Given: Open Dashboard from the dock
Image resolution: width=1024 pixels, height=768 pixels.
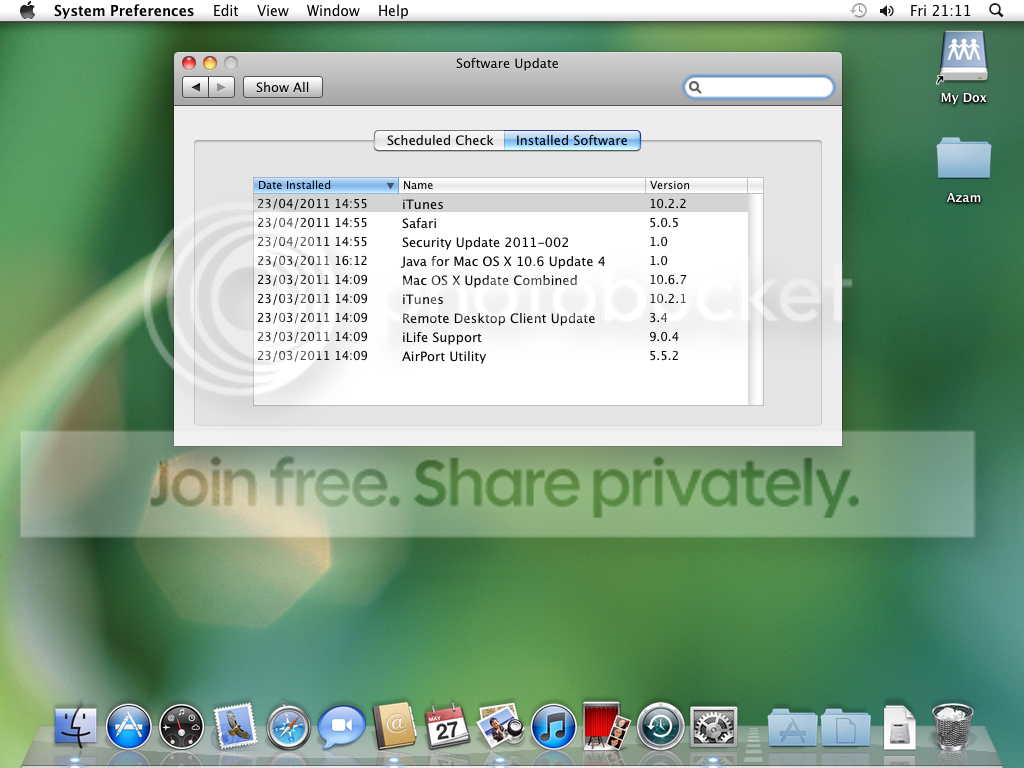Looking at the screenshot, I should pos(181,726).
